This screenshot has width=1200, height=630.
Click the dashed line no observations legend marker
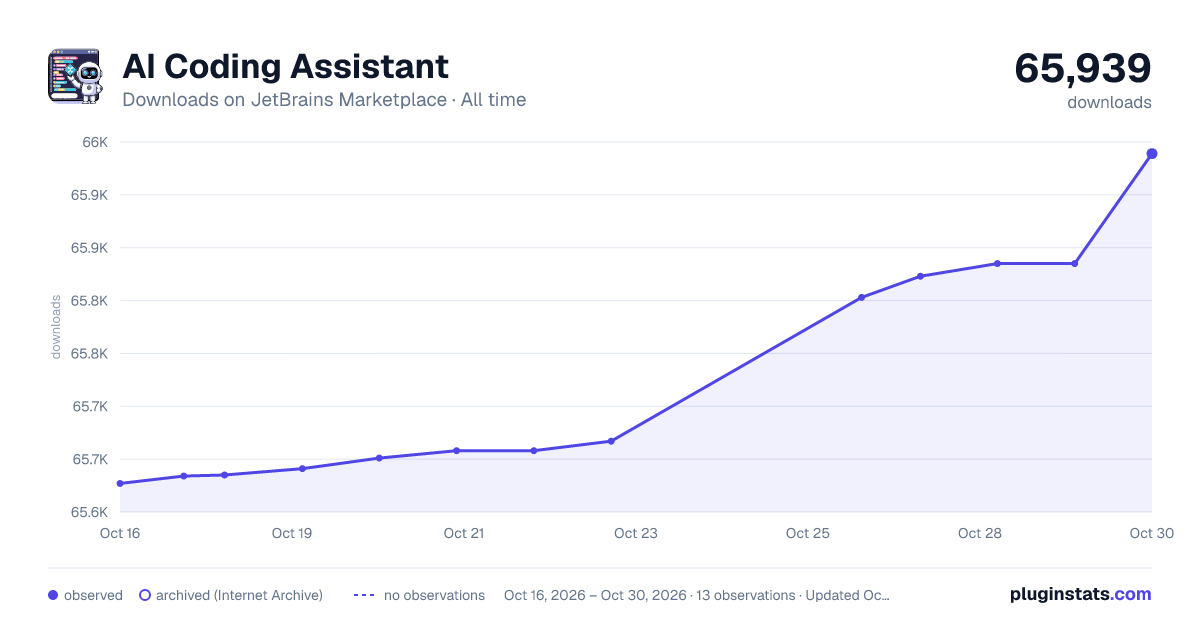364,595
